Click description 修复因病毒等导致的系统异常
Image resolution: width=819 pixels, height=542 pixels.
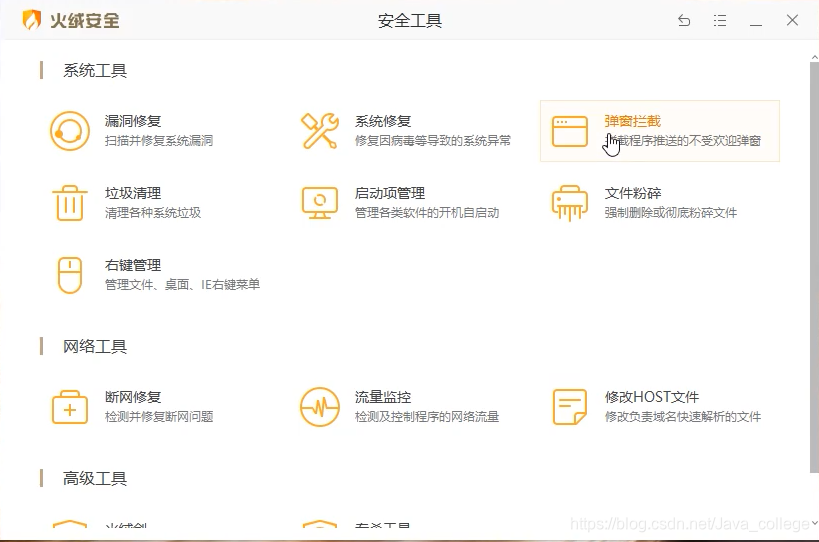[x=432, y=140]
